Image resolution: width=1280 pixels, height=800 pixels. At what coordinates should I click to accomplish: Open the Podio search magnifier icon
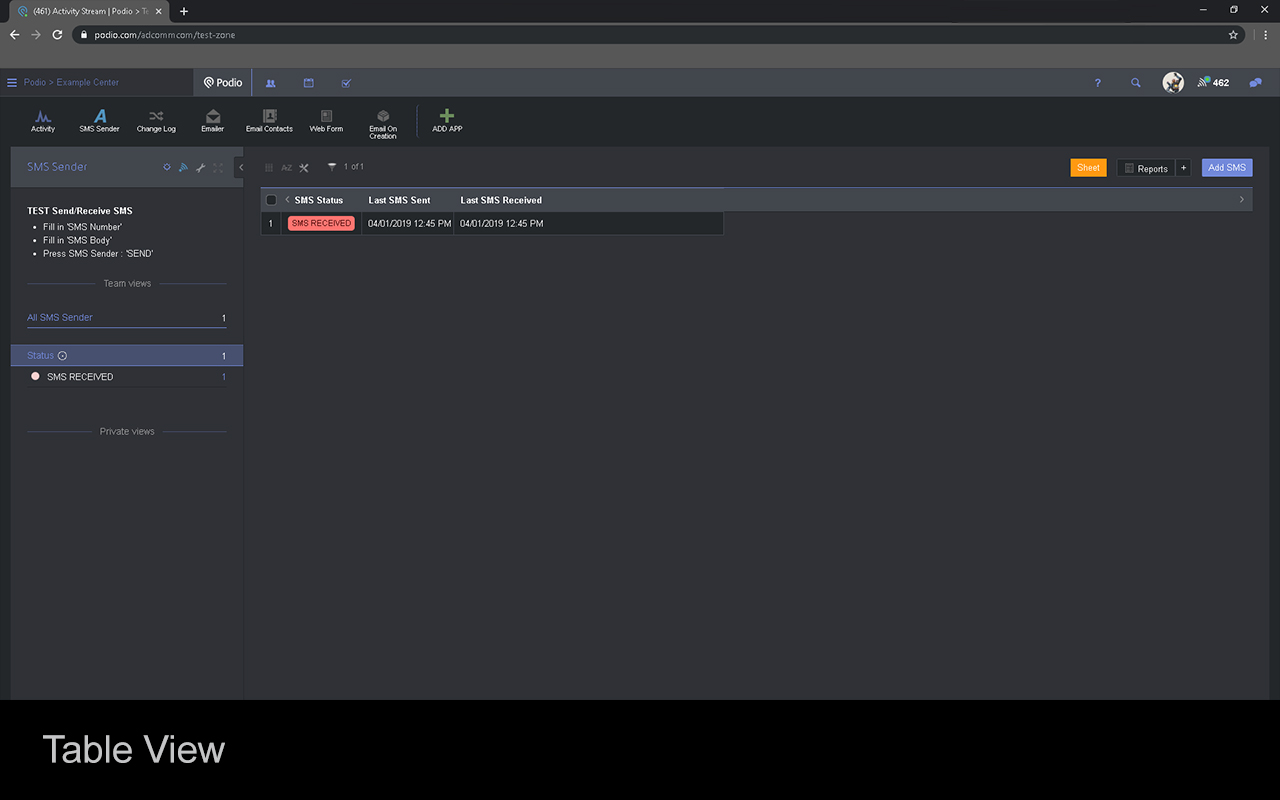coord(1135,83)
